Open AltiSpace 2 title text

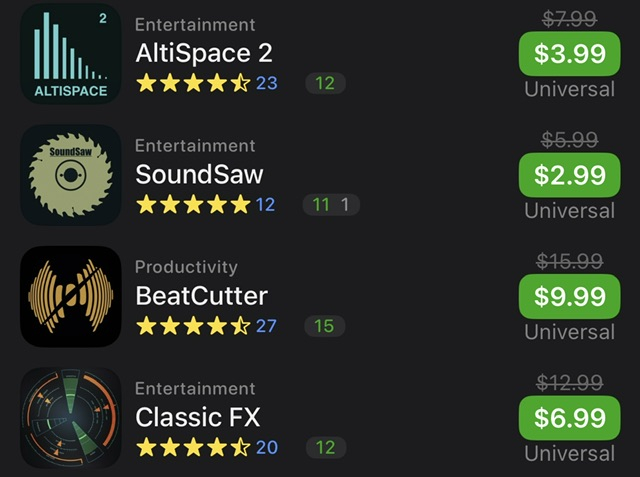coord(204,53)
